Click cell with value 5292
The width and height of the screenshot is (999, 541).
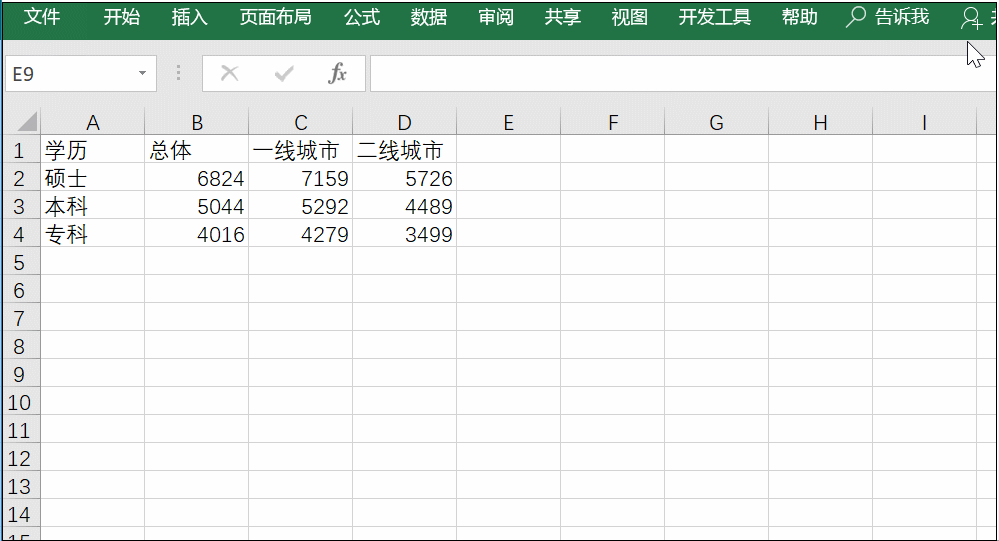coord(301,206)
